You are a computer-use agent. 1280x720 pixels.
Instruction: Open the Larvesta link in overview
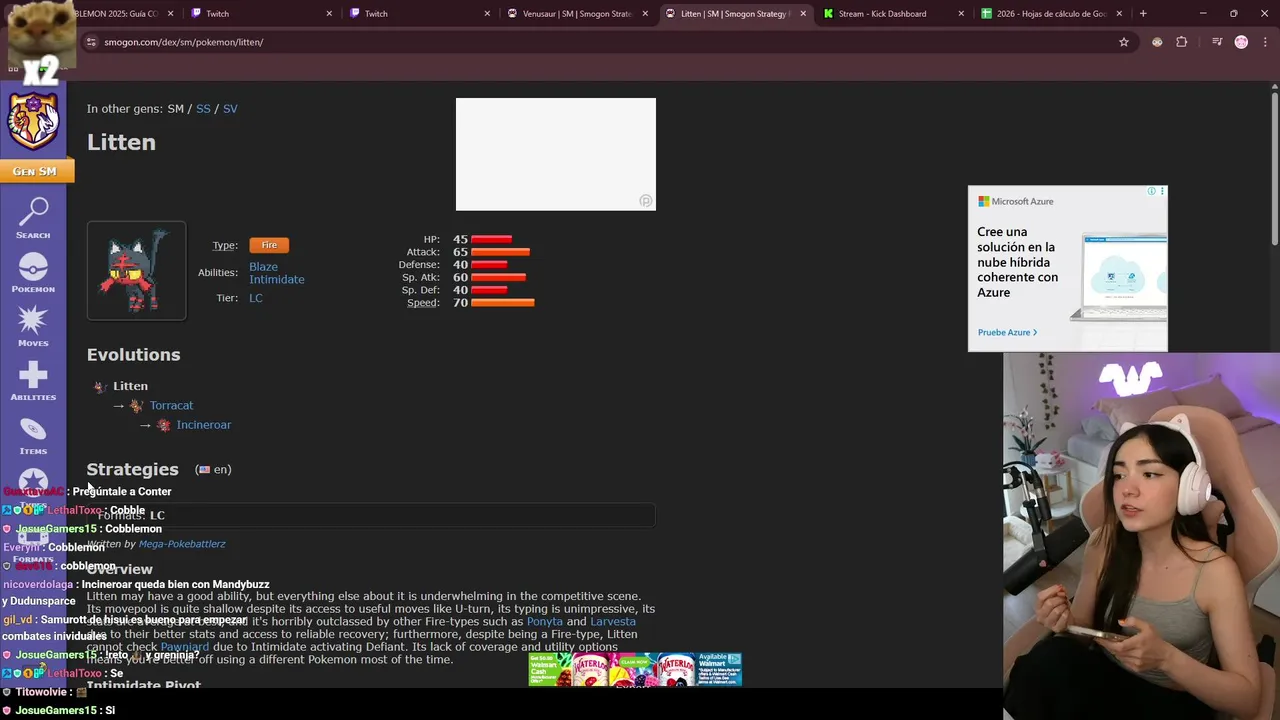coord(613,621)
